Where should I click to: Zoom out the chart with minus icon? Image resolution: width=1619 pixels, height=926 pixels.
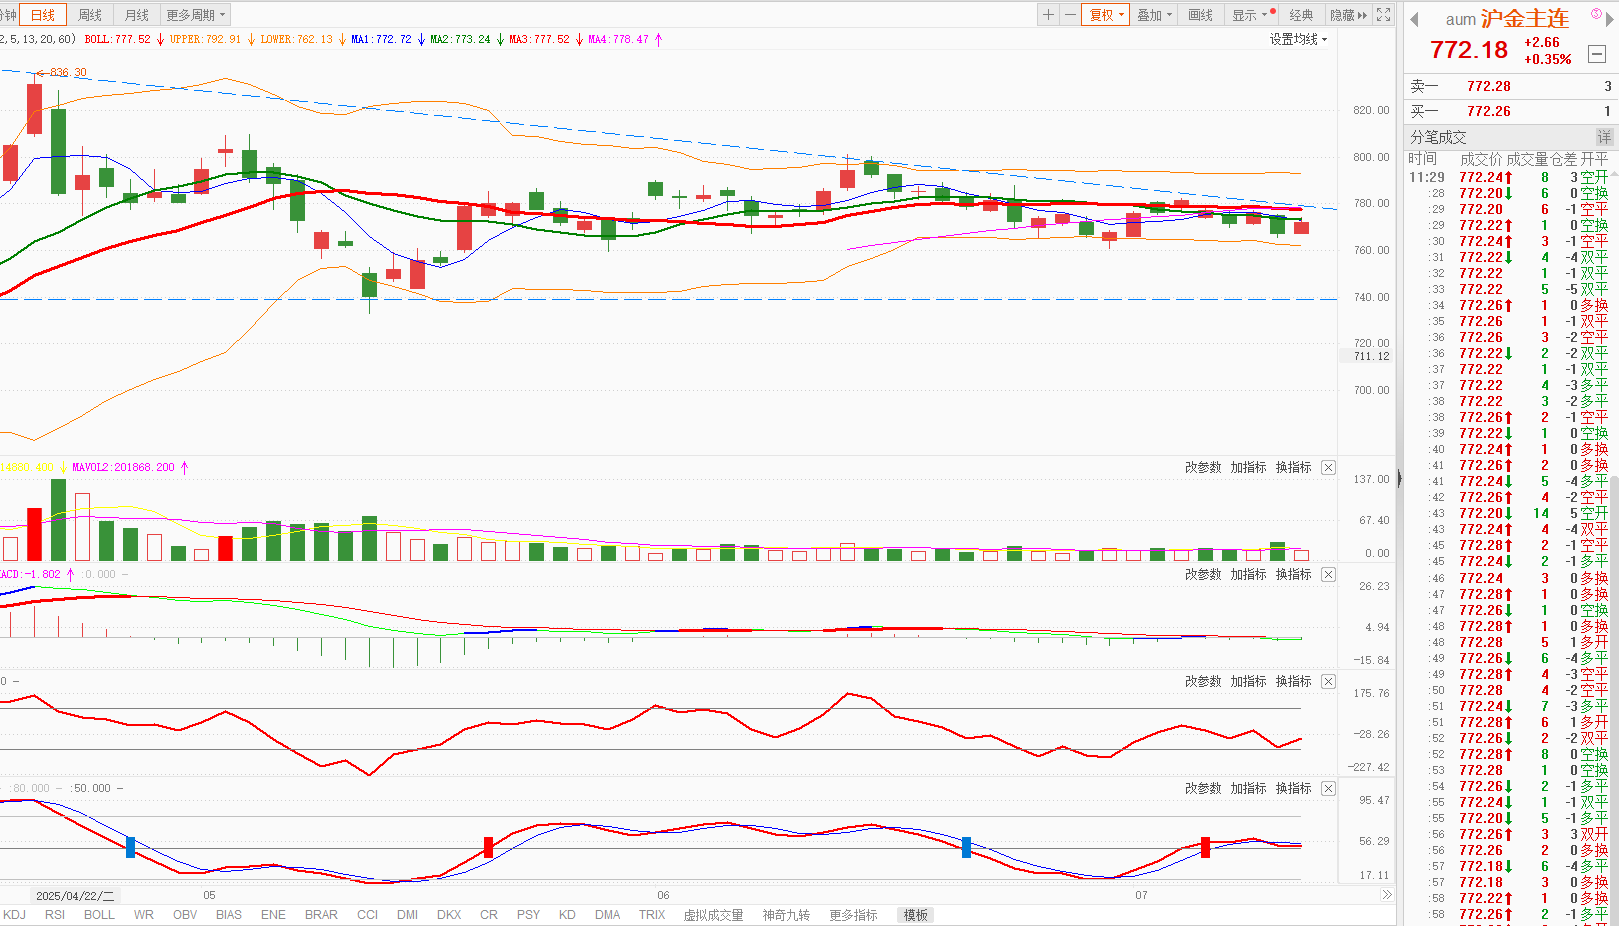1070,15
